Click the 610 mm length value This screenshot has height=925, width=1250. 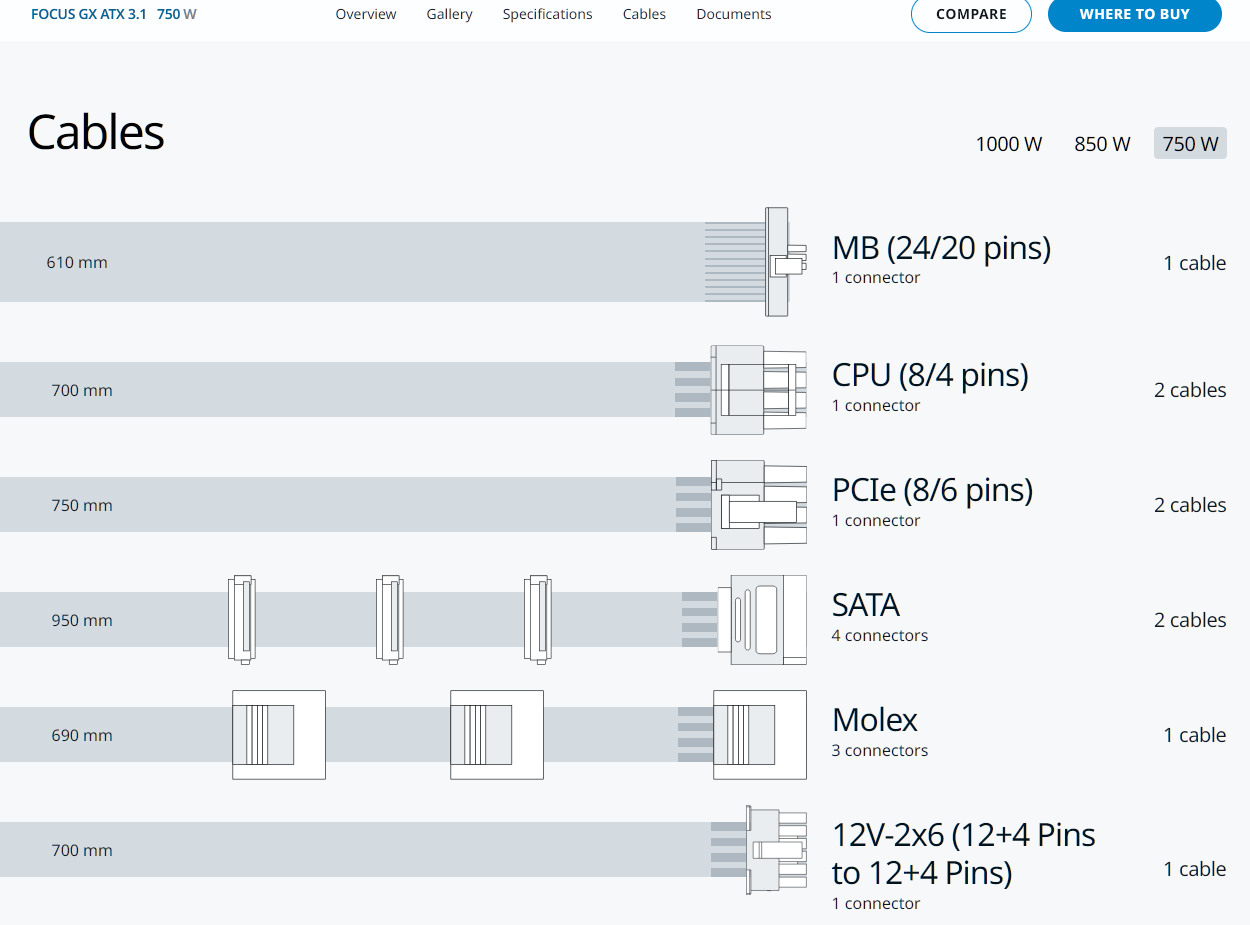[x=77, y=263]
